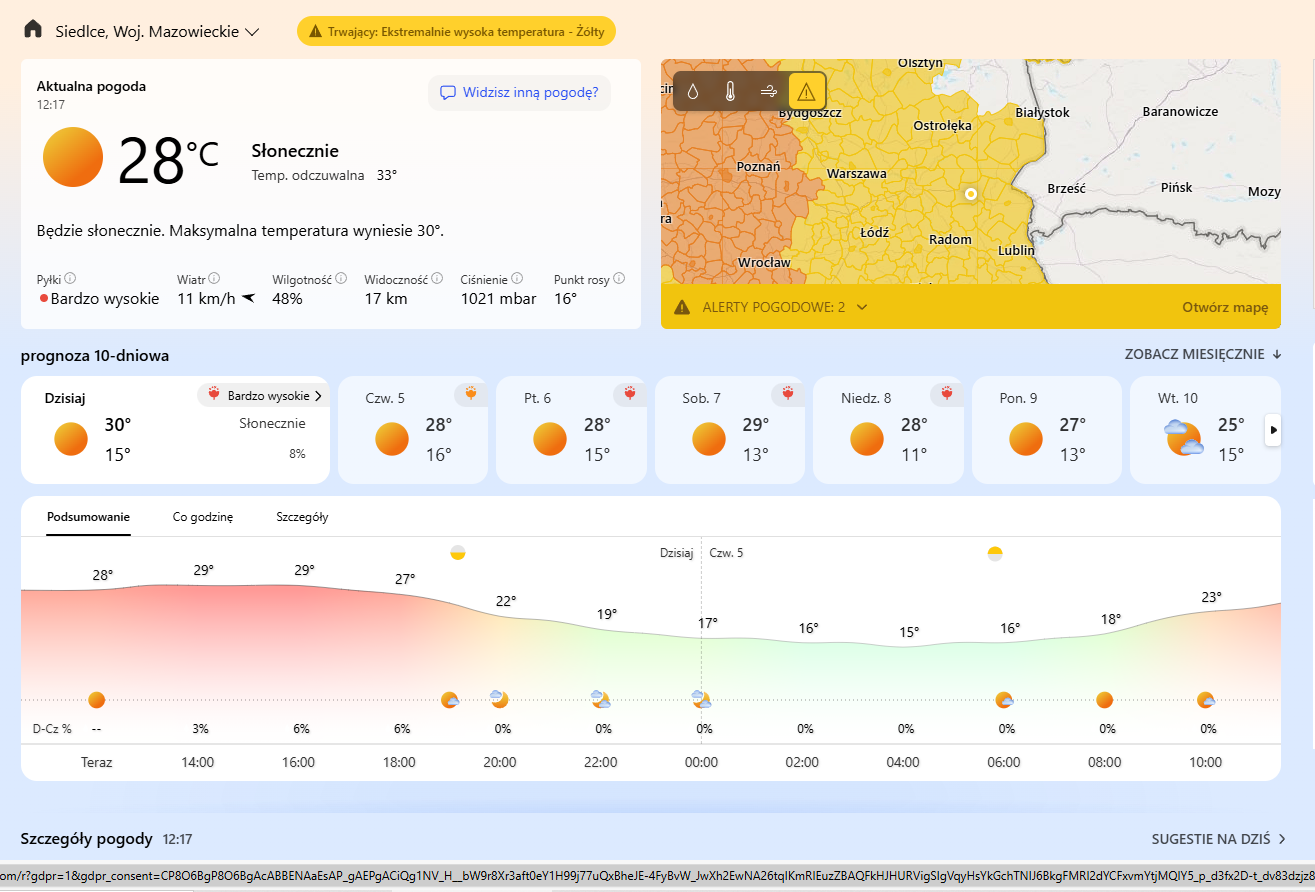The height and width of the screenshot is (892, 1315).
Task: Open the Siedlce location dropdown
Action: click(159, 31)
